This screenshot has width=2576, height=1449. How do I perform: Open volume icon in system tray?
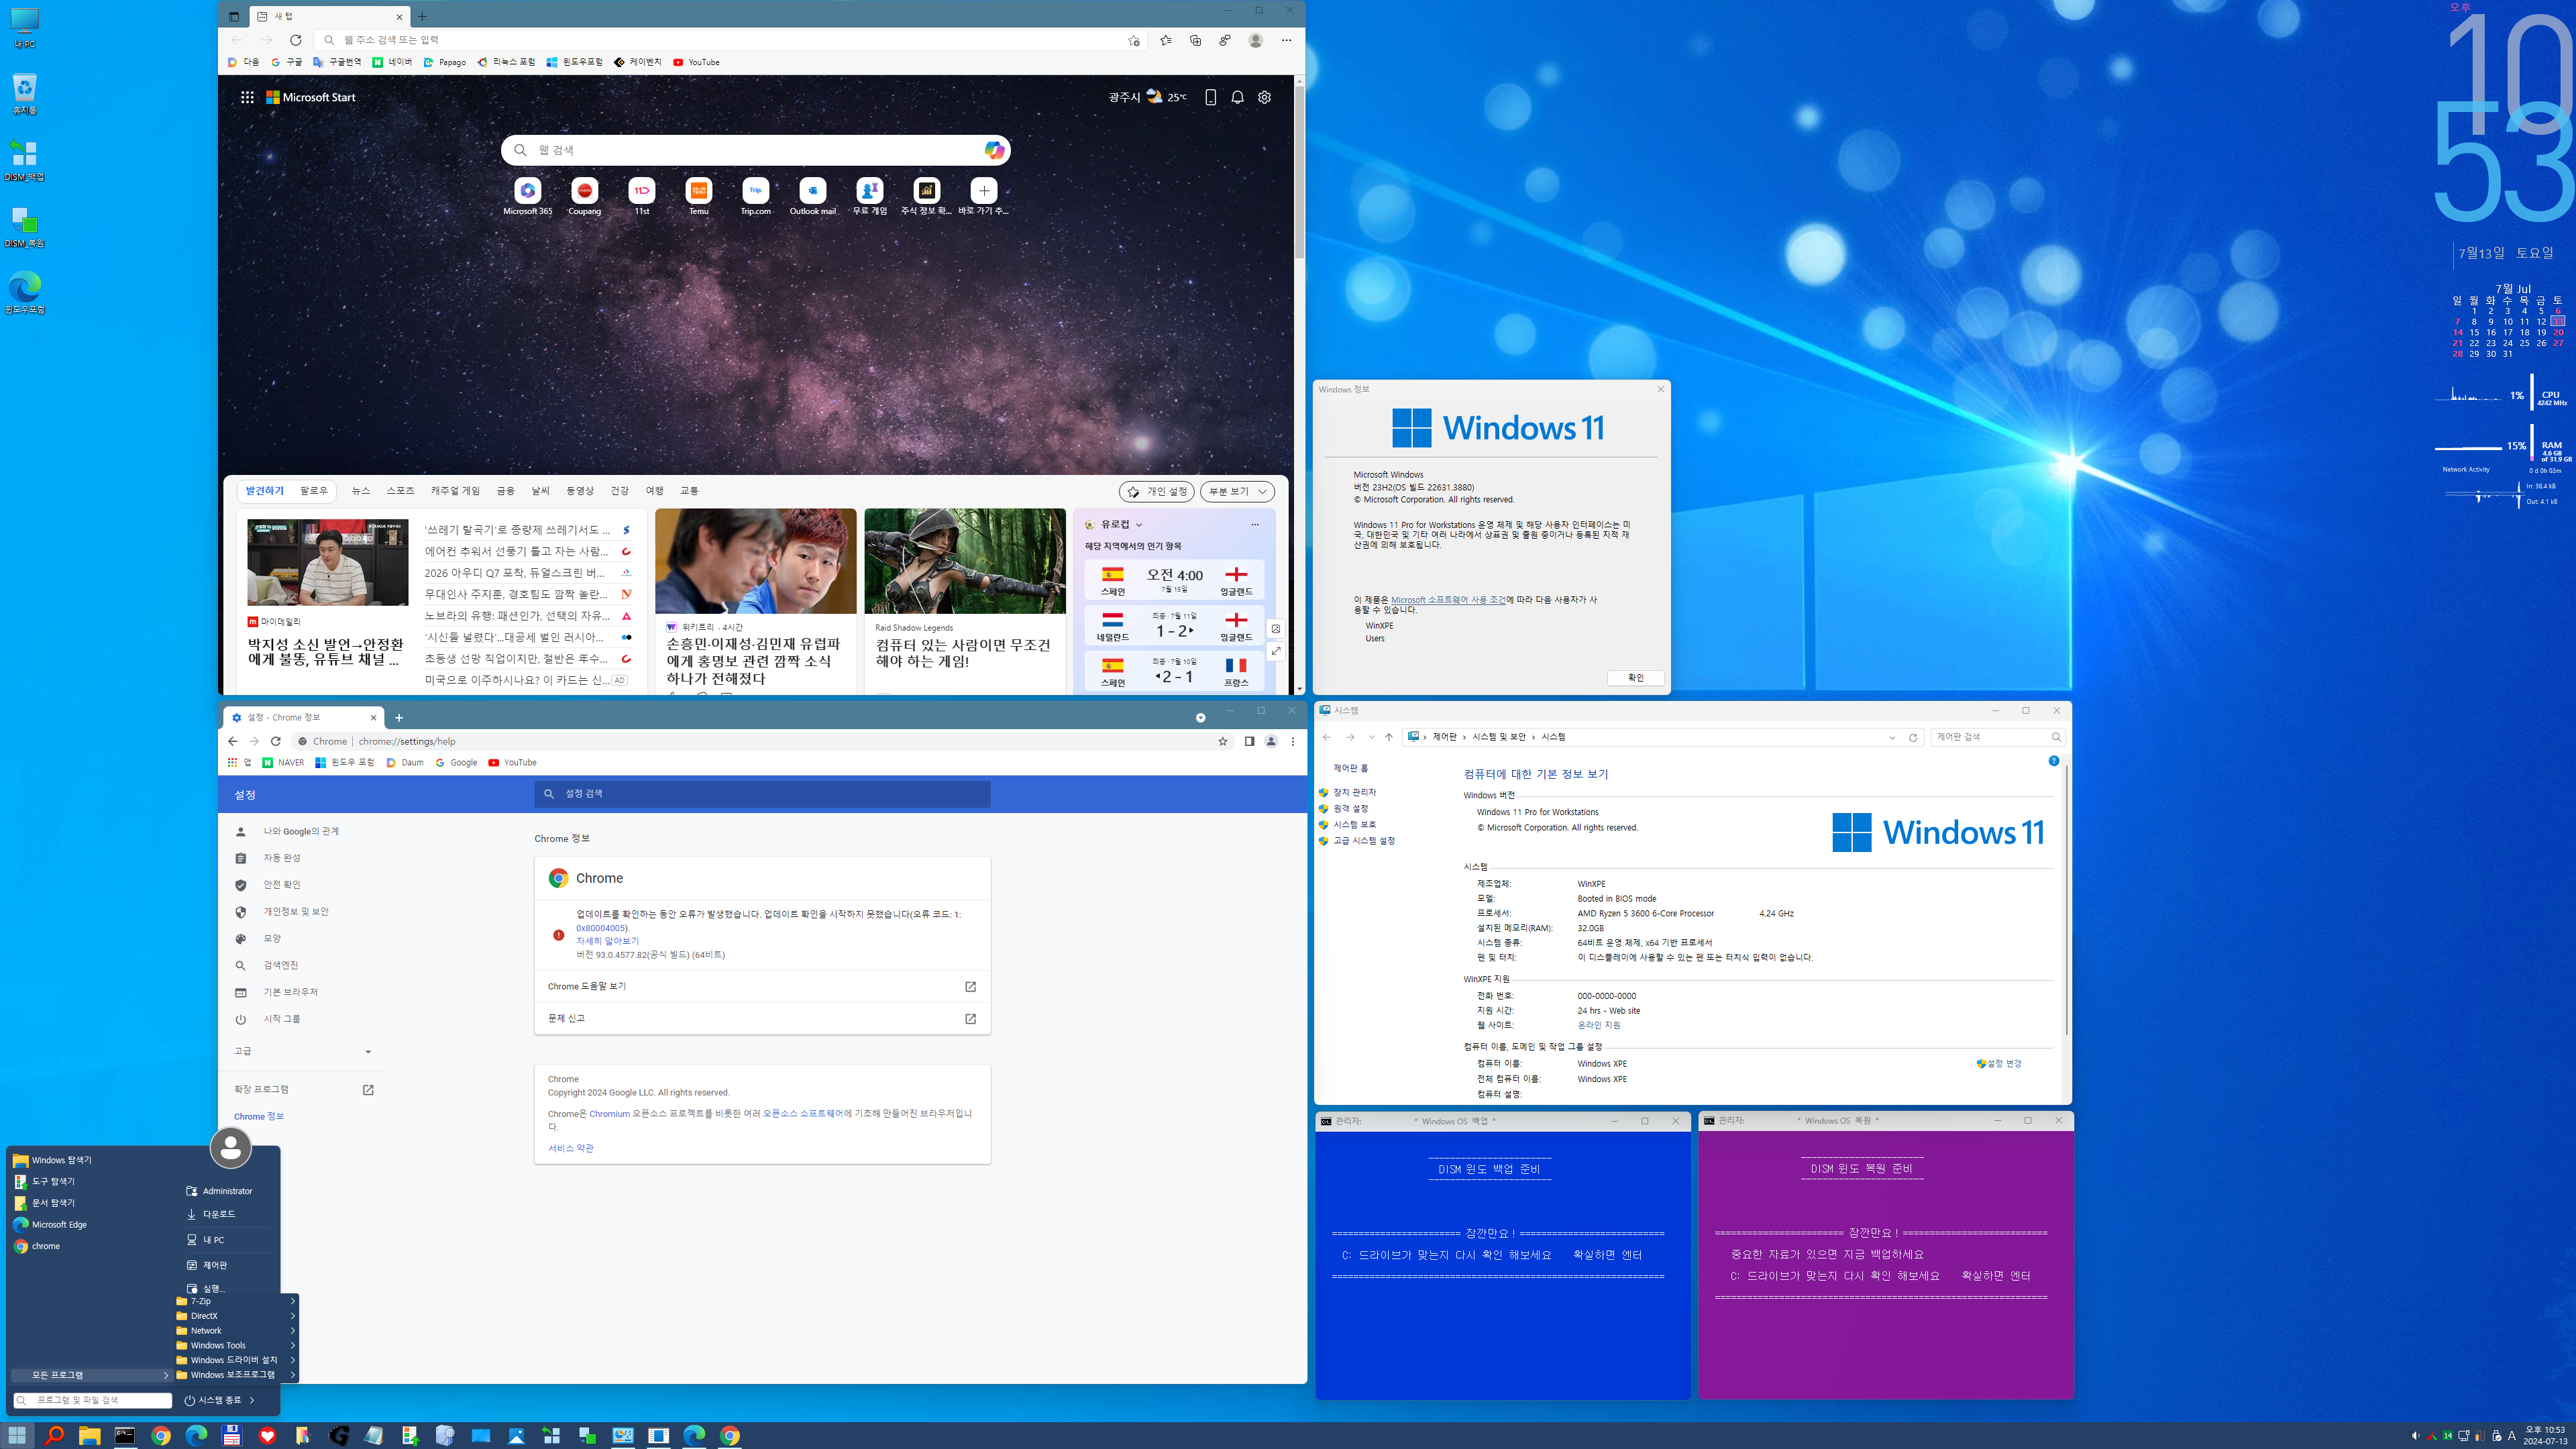coord(2415,1436)
